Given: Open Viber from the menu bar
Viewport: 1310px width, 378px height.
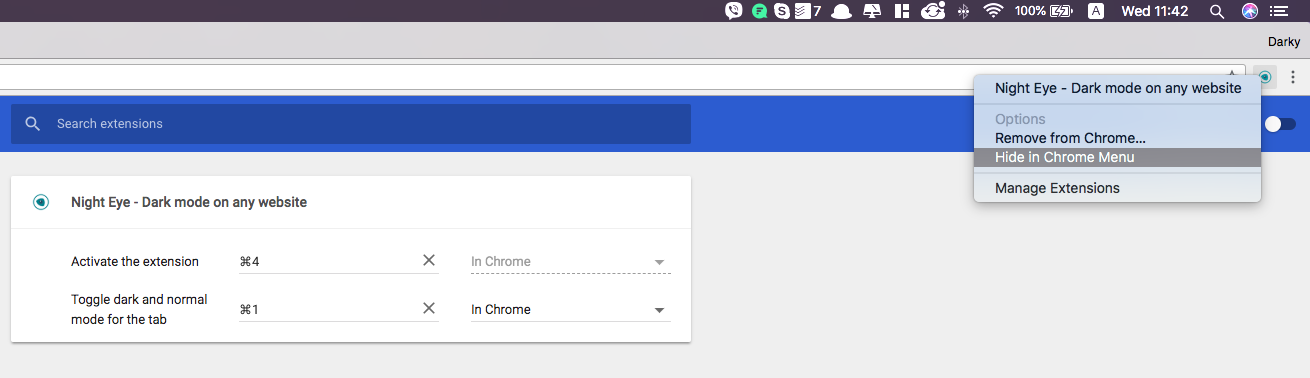Looking at the screenshot, I should 734,11.
